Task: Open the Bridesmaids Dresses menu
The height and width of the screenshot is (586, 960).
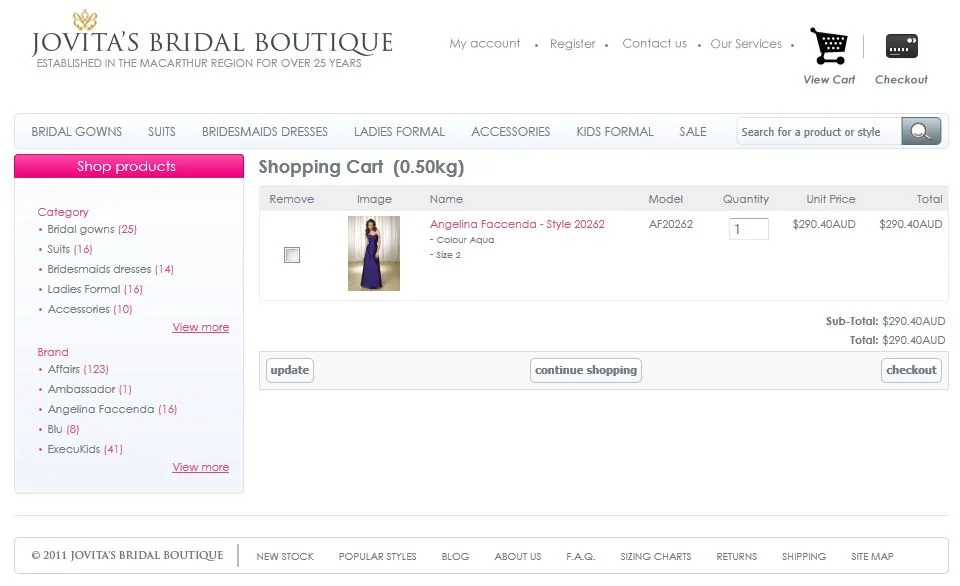Action: click(x=264, y=132)
